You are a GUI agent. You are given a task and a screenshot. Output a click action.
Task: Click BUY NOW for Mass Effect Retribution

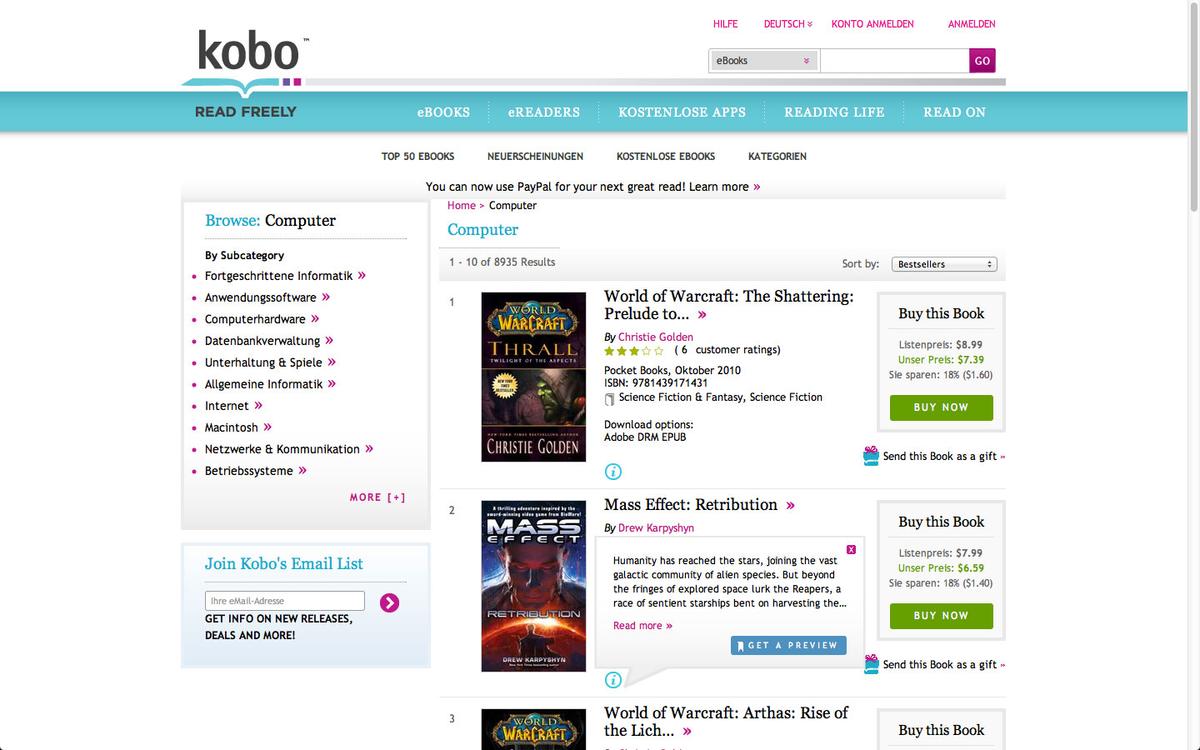click(x=941, y=616)
